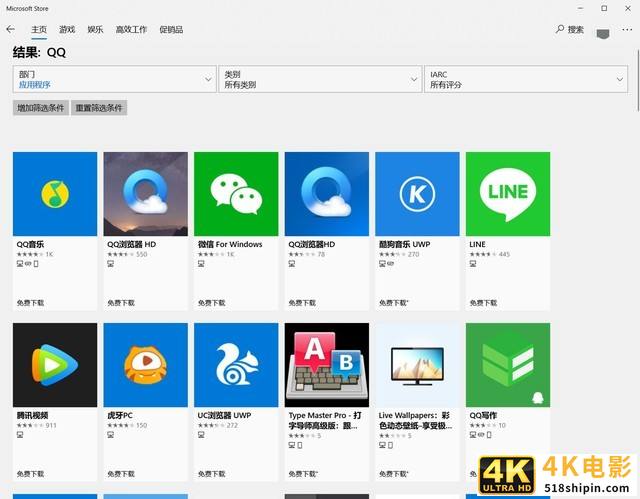Click the star rating under QQ浏览器 HD
This screenshot has width=640, height=499.
[x=120, y=254]
